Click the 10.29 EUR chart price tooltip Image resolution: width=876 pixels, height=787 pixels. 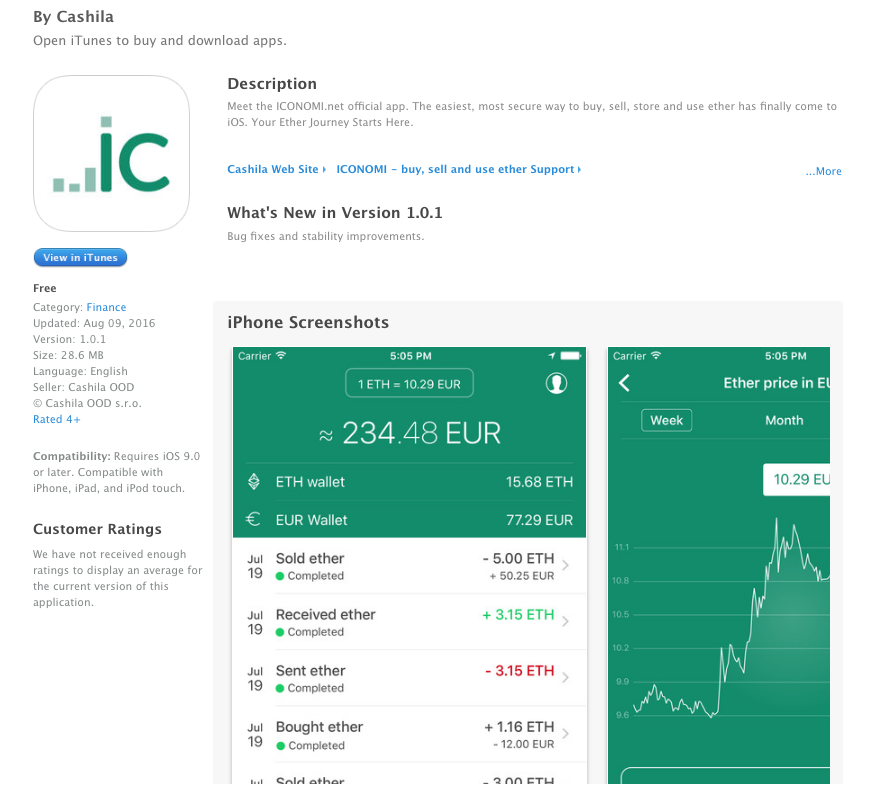797,479
